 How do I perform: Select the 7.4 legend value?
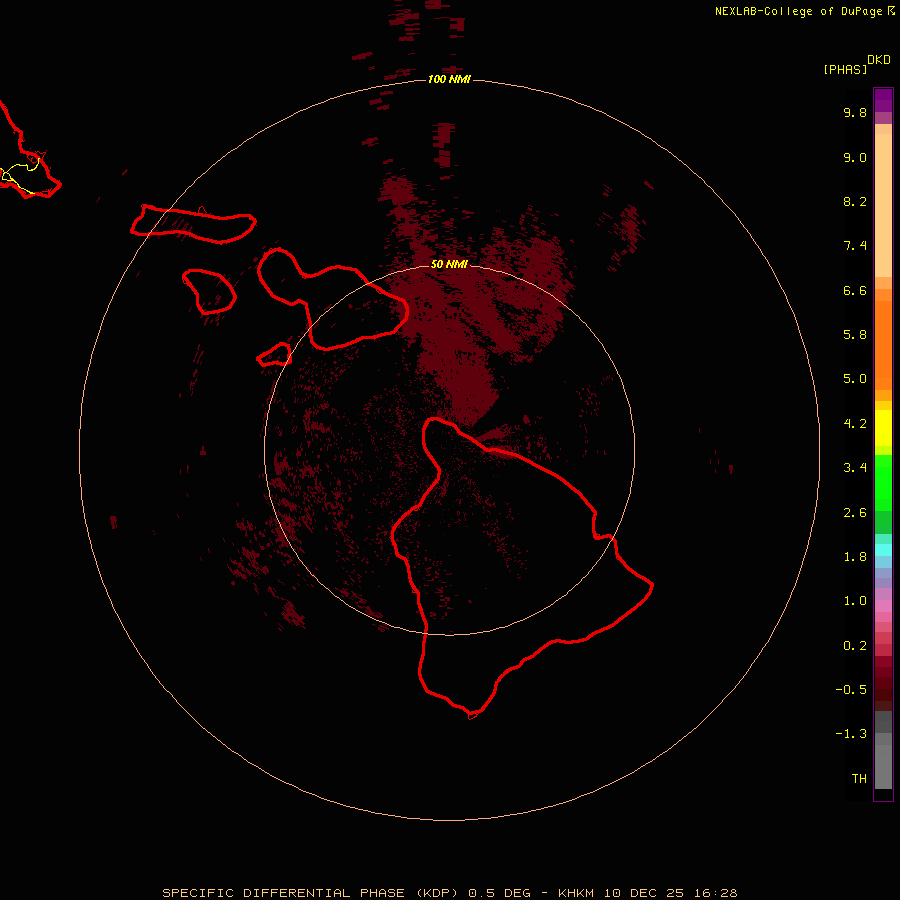(855, 246)
